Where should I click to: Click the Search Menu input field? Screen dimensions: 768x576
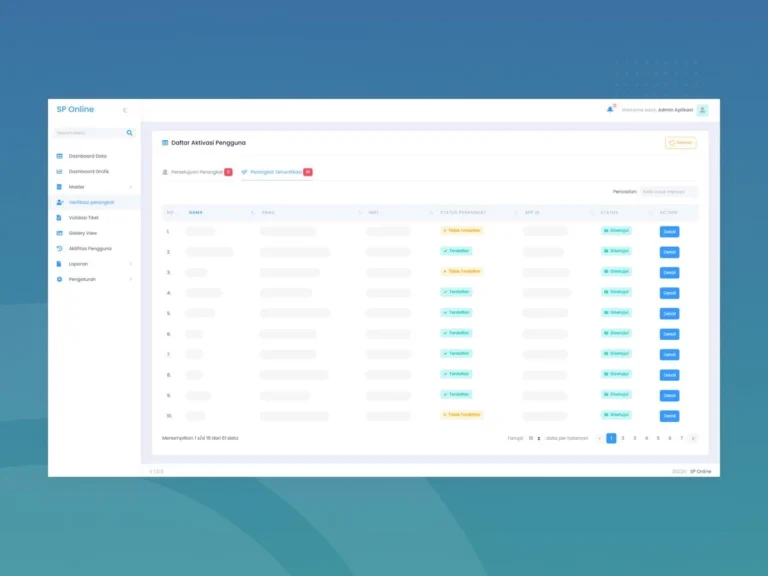point(93,133)
